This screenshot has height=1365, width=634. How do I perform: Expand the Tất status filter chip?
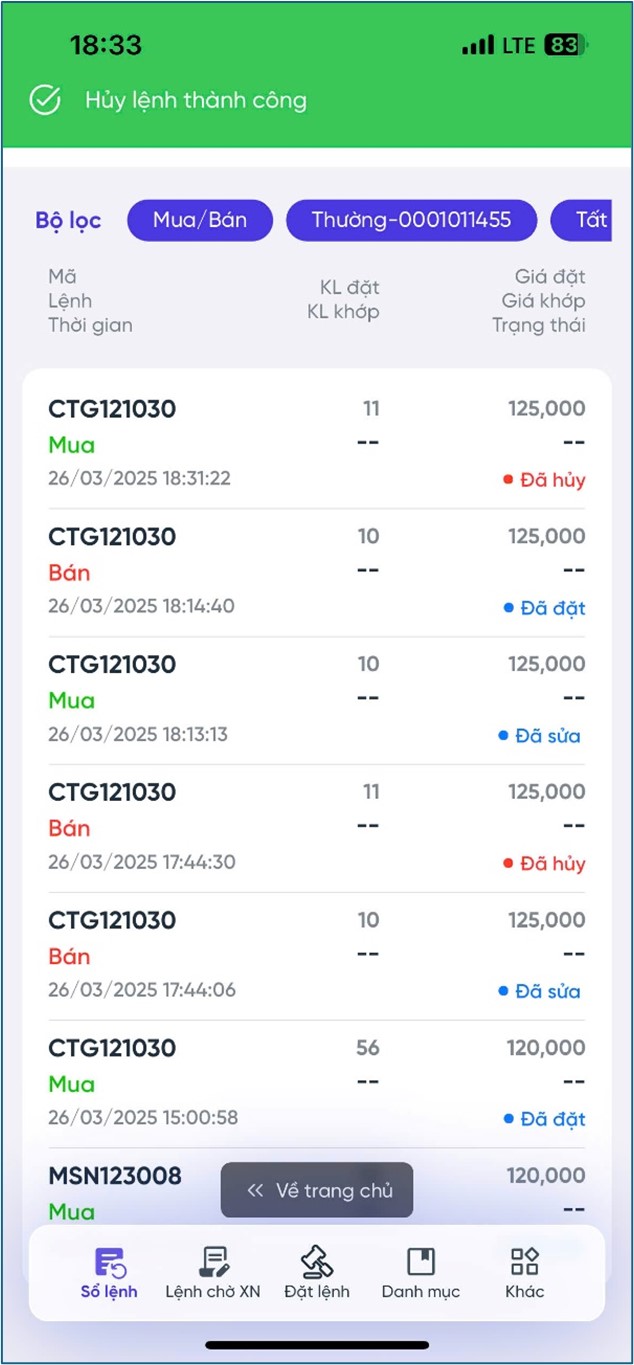click(590, 220)
